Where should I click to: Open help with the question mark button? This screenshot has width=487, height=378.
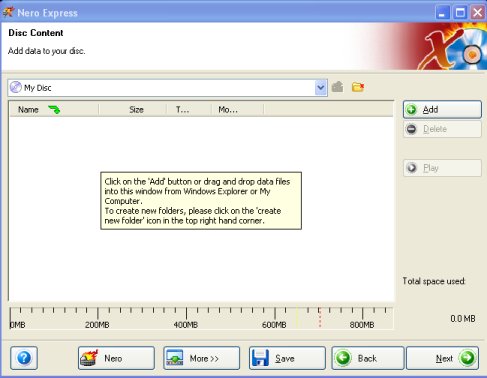point(24,358)
